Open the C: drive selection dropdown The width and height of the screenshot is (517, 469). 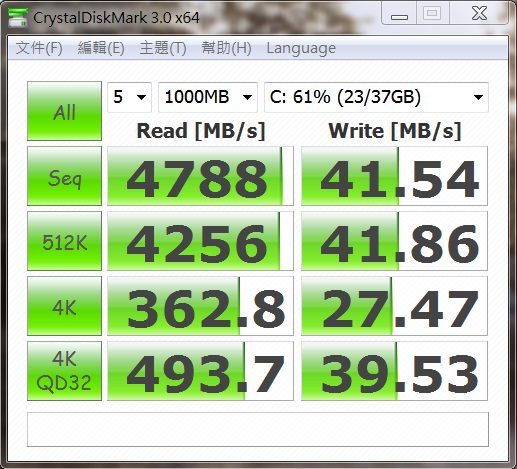click(x=376, y=97)
